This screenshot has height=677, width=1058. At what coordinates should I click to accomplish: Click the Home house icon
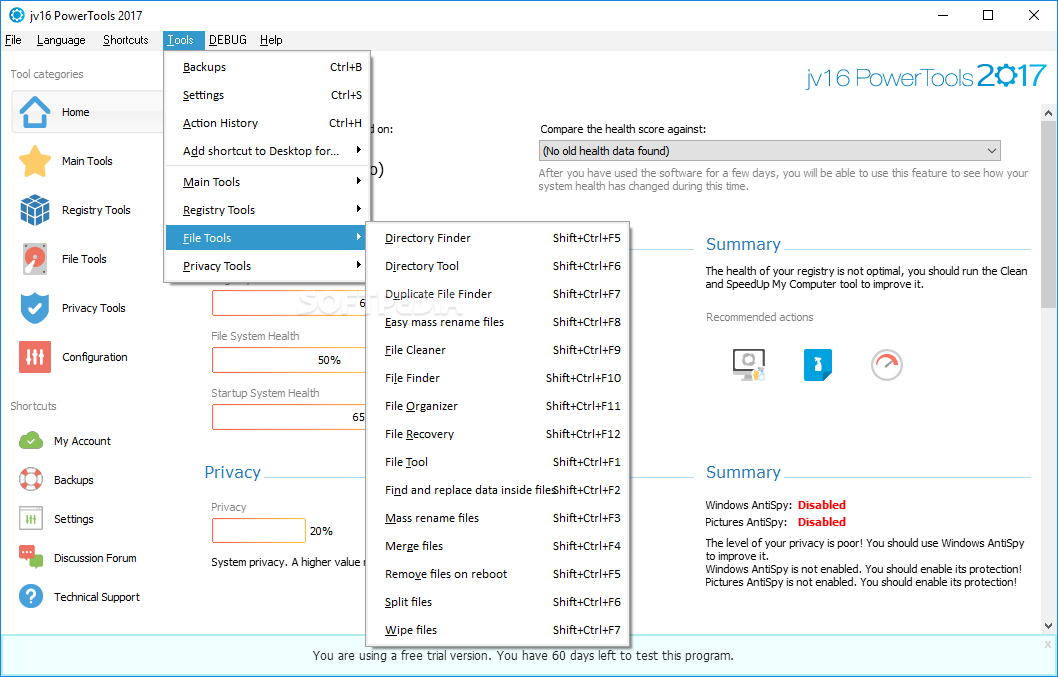[x=34, y=112]
